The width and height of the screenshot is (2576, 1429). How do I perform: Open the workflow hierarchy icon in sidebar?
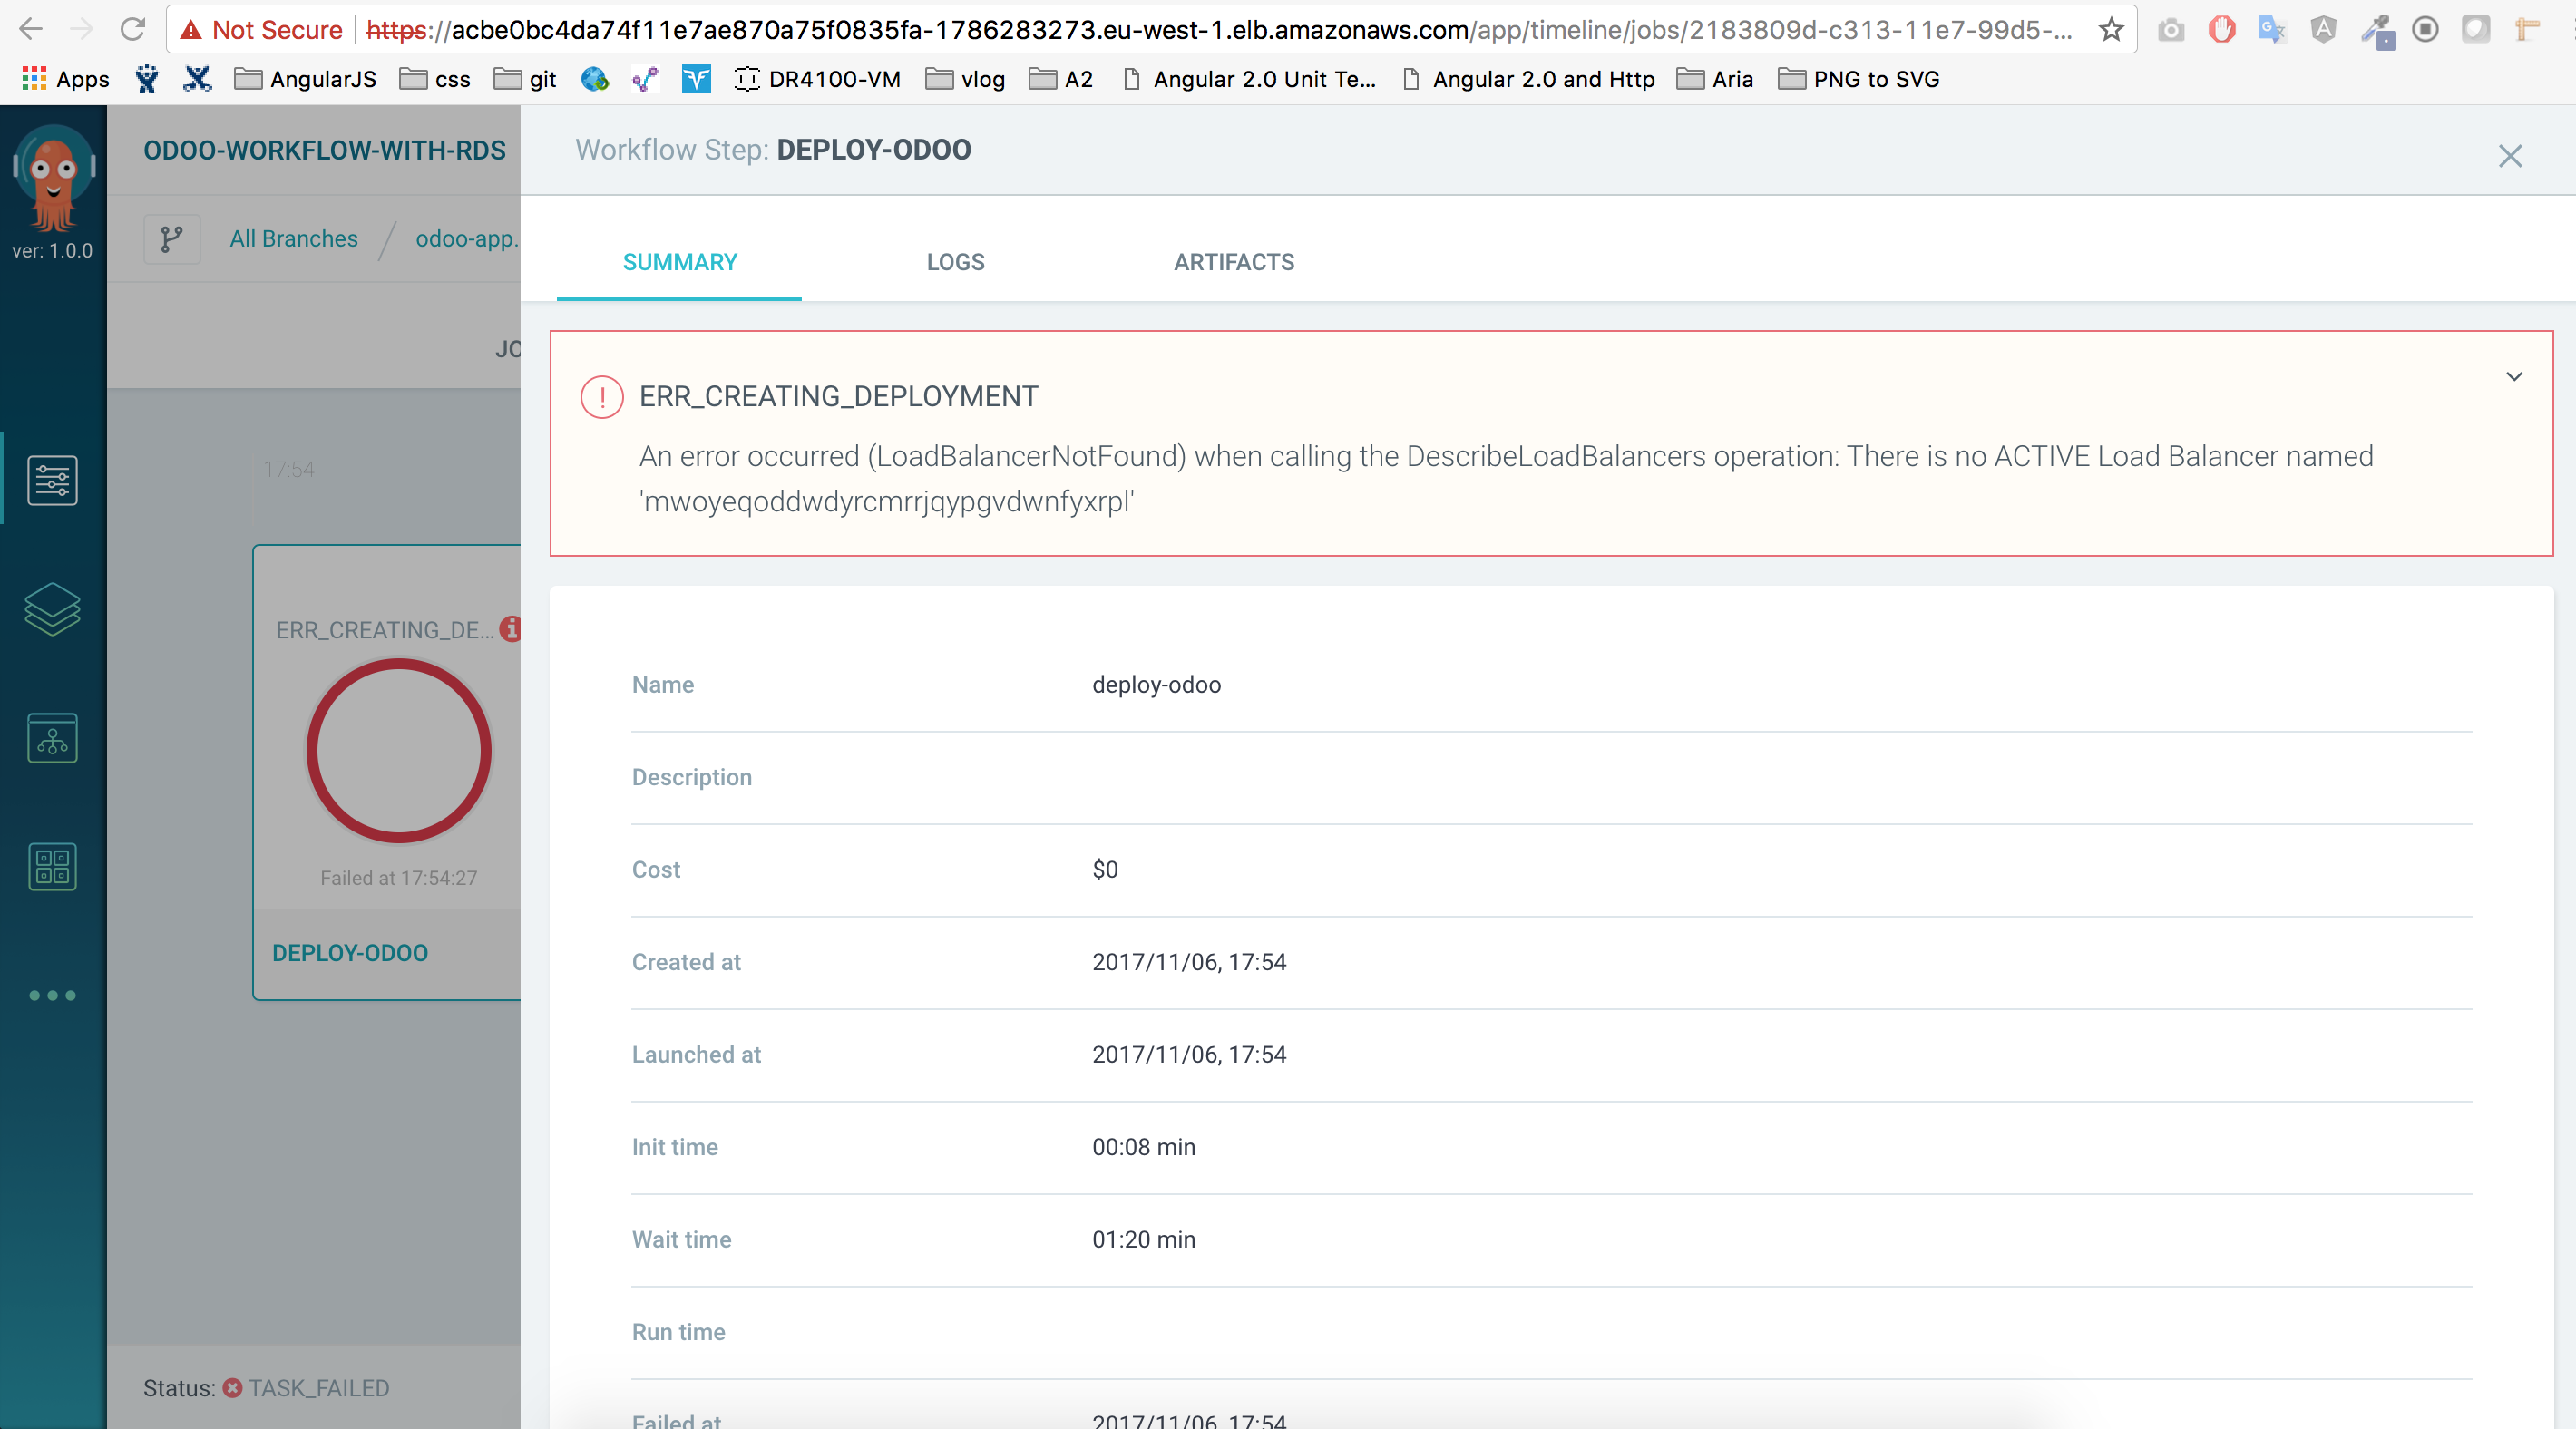coord(52,738)
